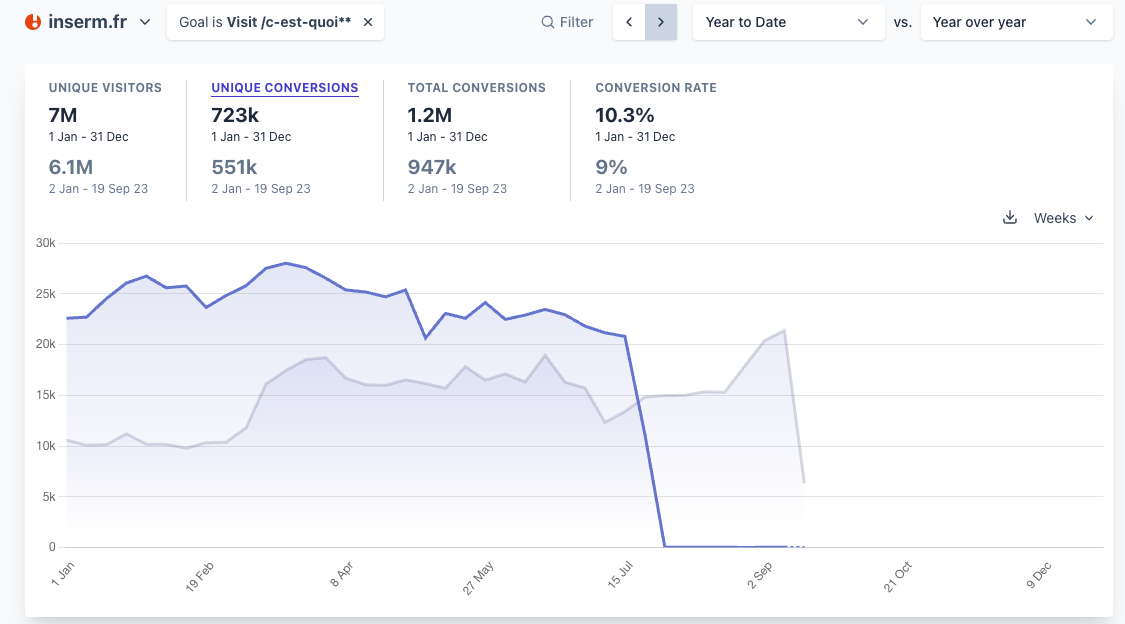Click the 10.3% conversion rate value
The height and width of the screenshot is (624, 1125).
[x=624, y=115]
